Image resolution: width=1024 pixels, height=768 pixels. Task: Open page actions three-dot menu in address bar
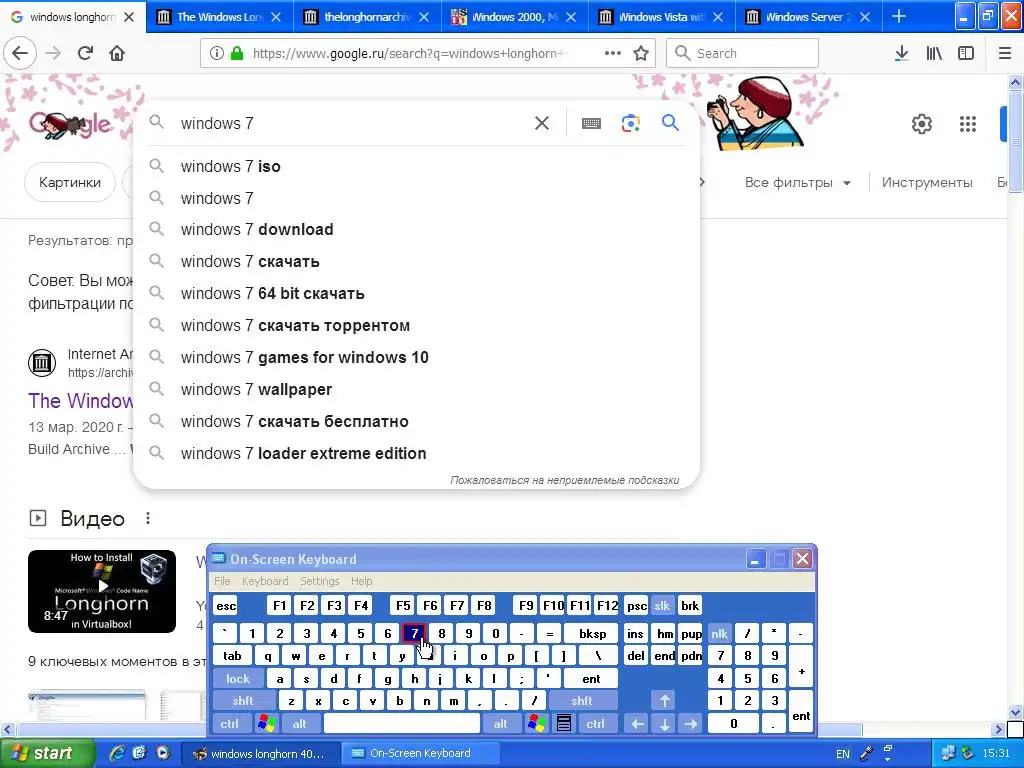tap(613, 53)
